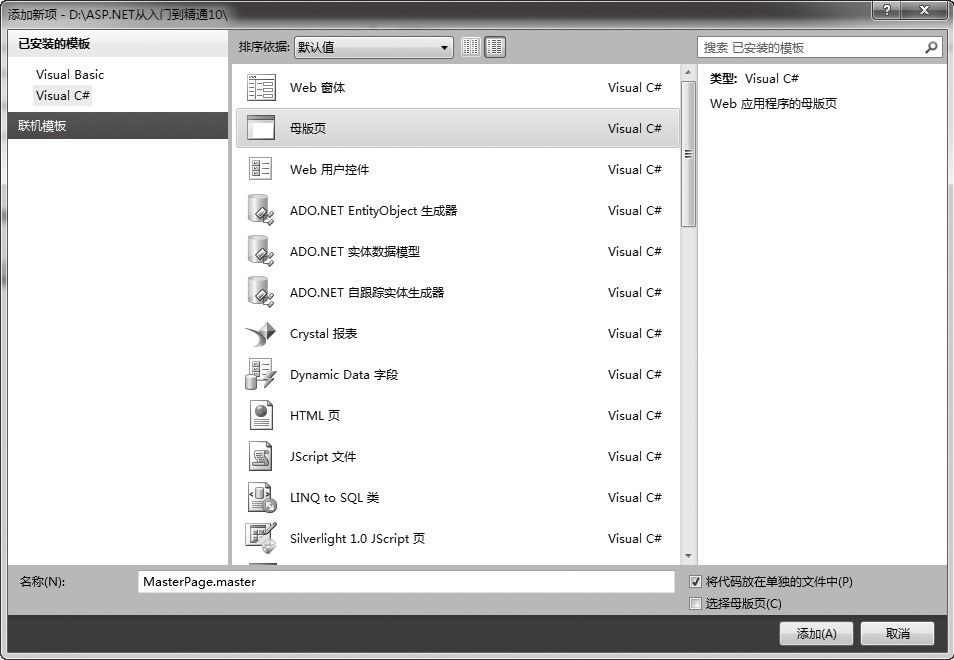Close the 添加新项 dialog

click(x=924, y=10)
